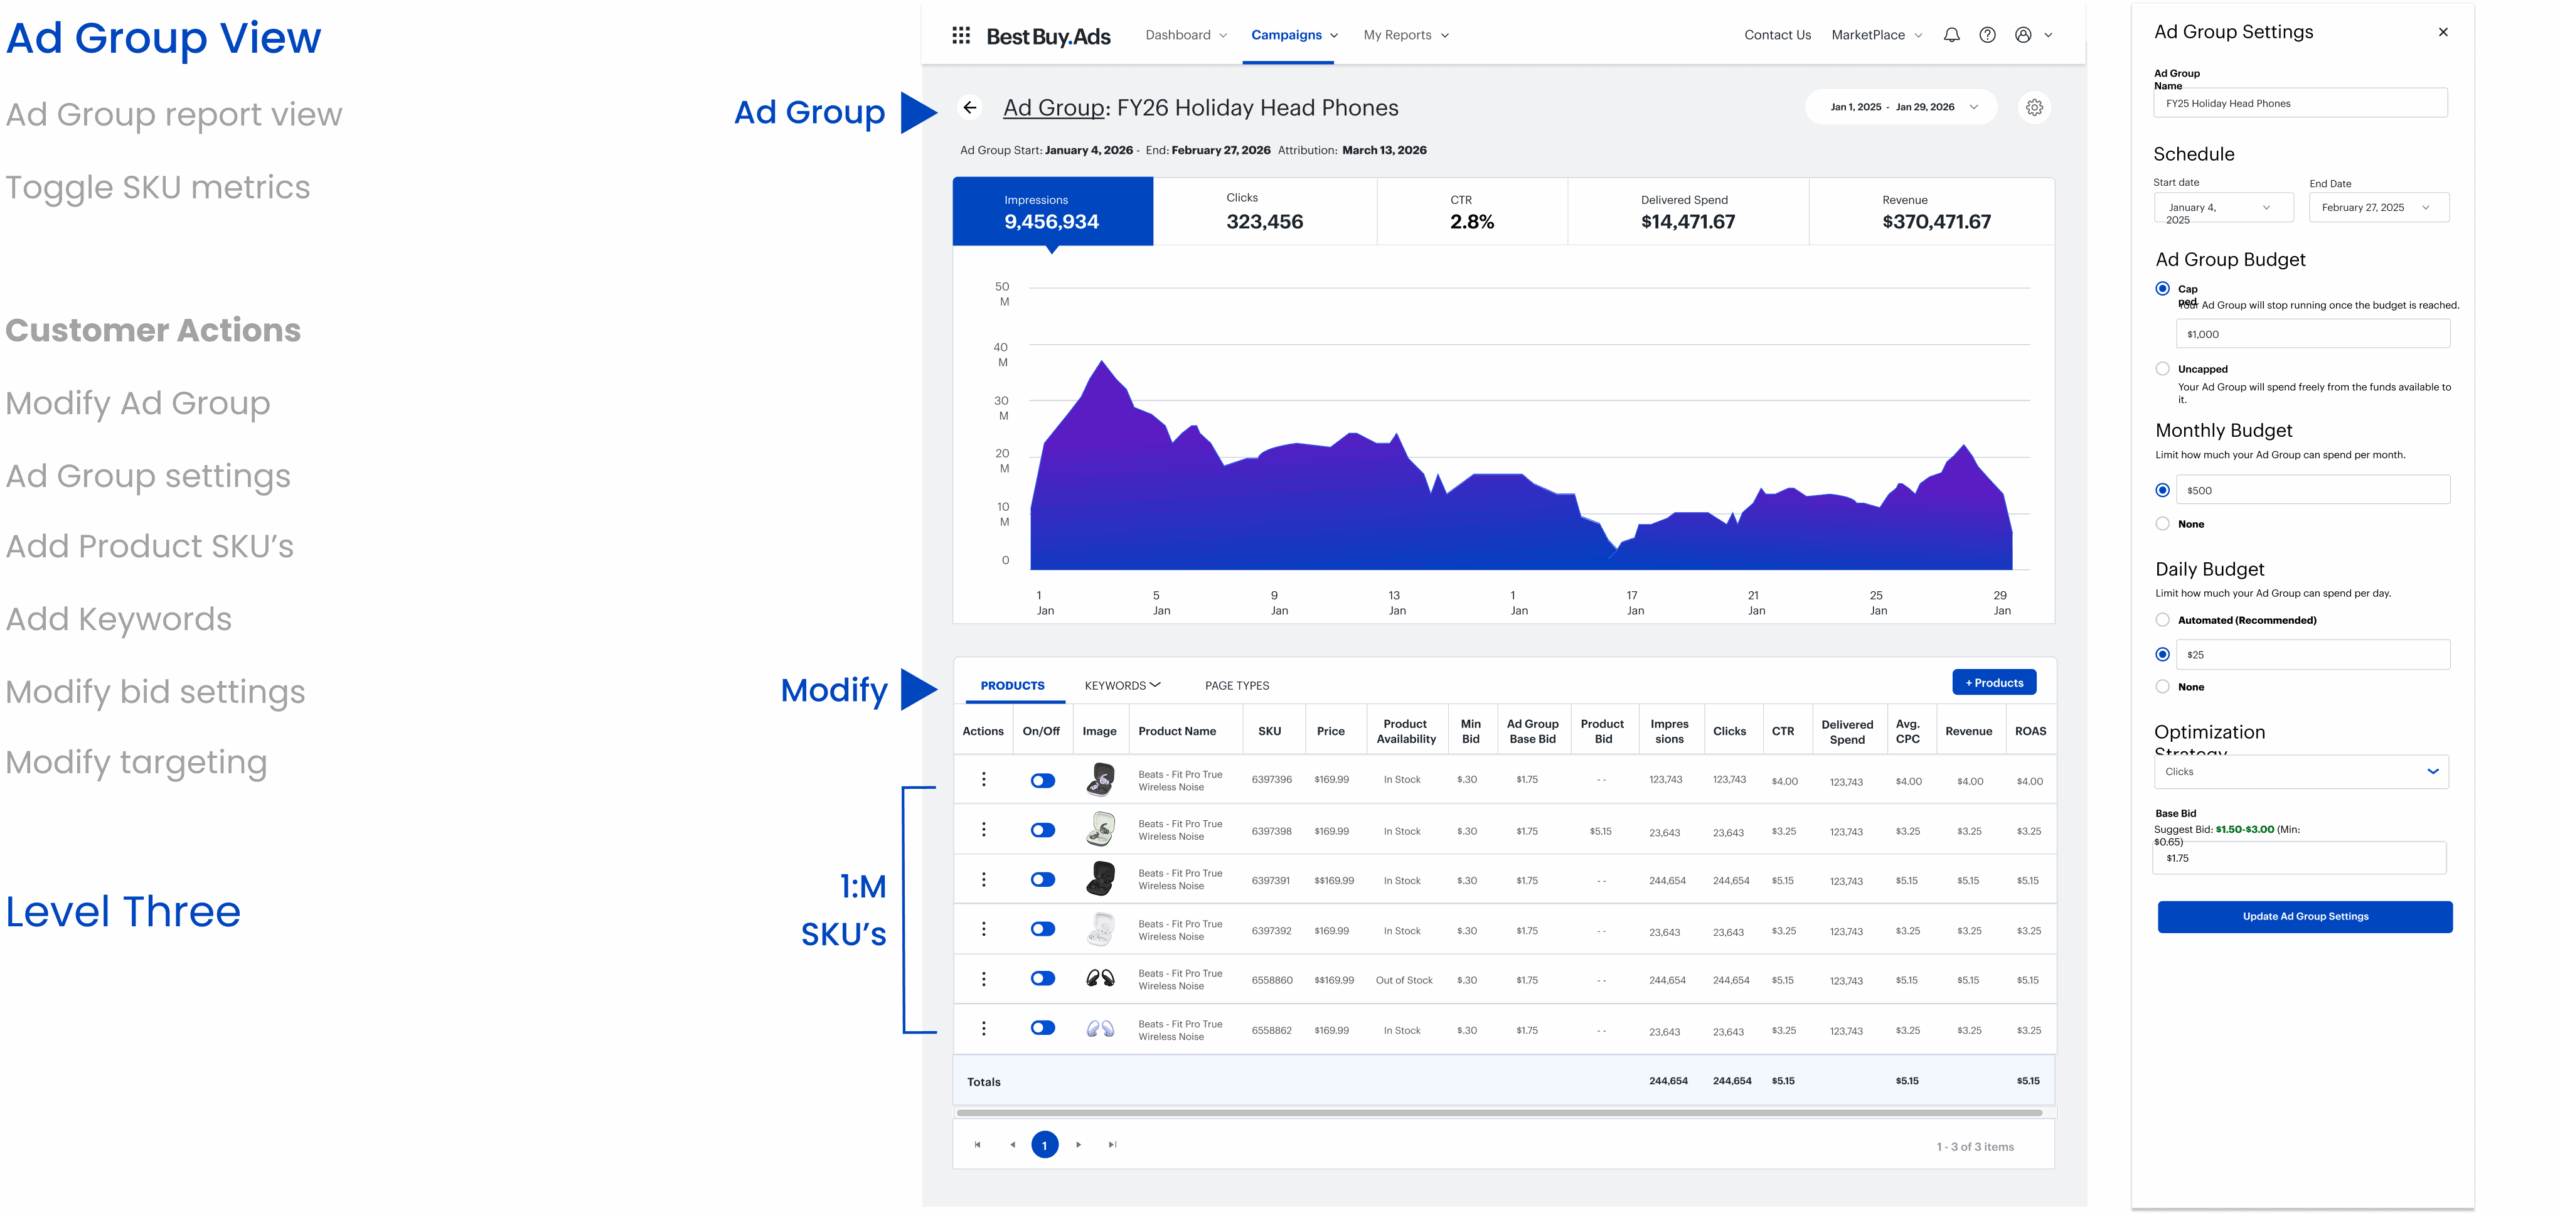The width and height of the screenshot is (2560, 1215).
Task: Select the $500 monthly budget radio
Action: (x=2162, y=490)
